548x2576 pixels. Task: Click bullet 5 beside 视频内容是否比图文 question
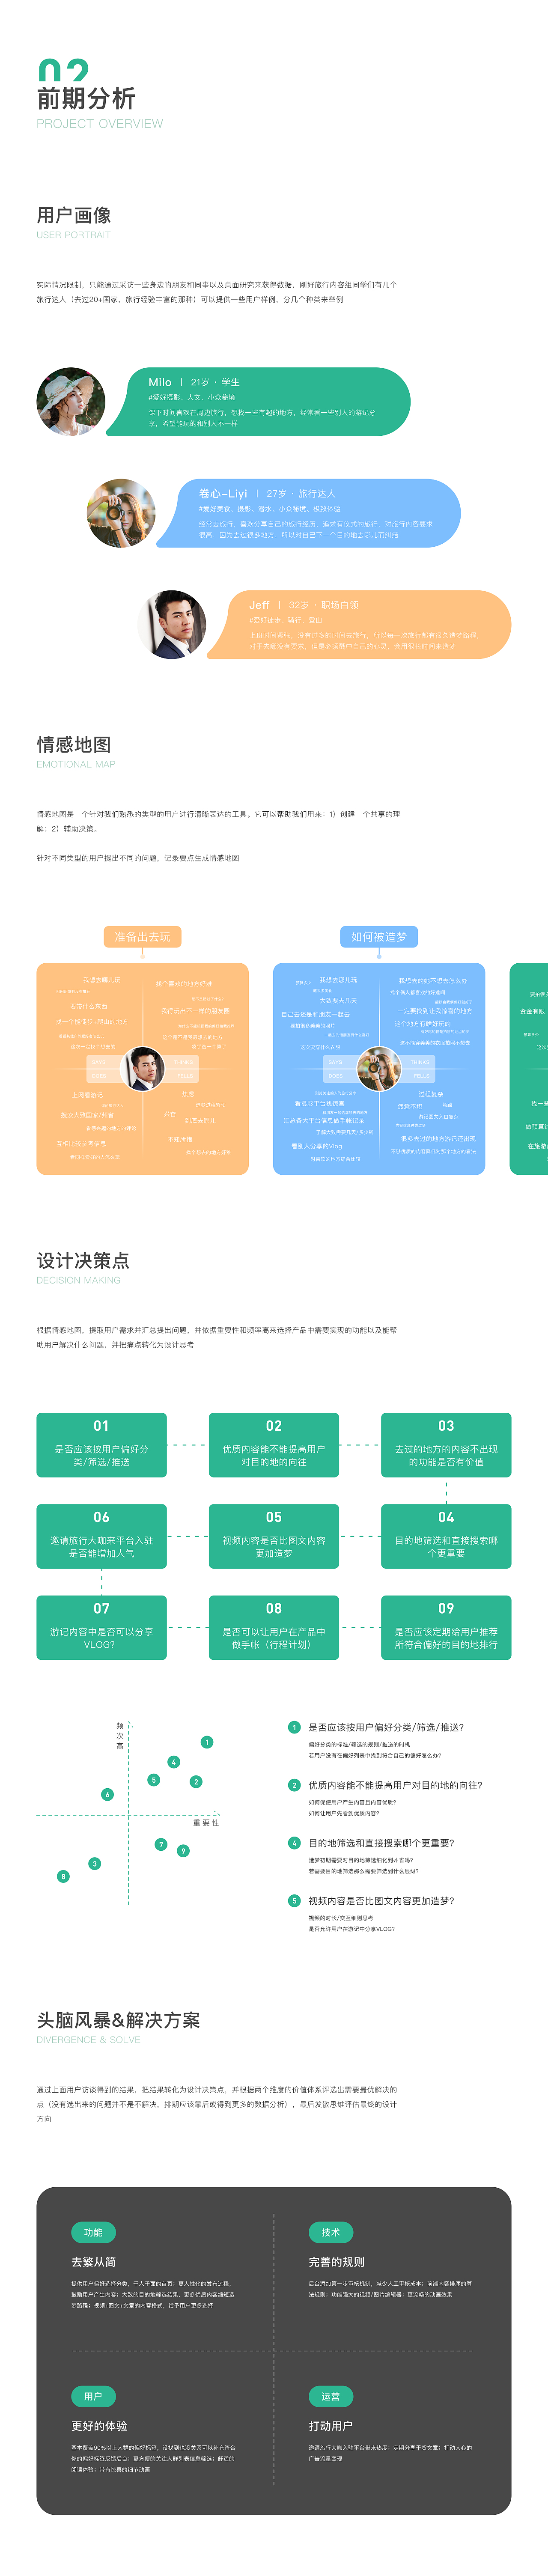pyautogui.click(x=294, y=1901)
